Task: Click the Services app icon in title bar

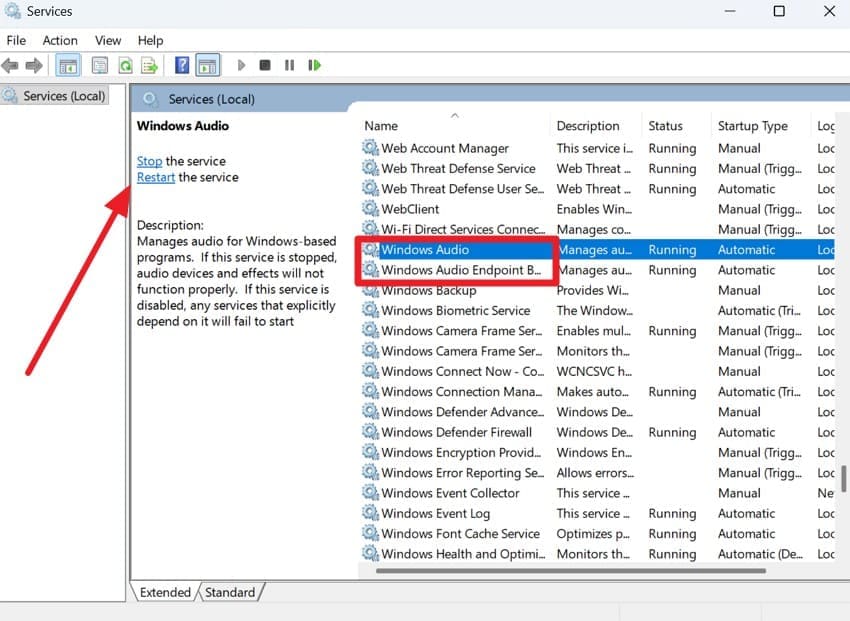Action: [11, 11]
